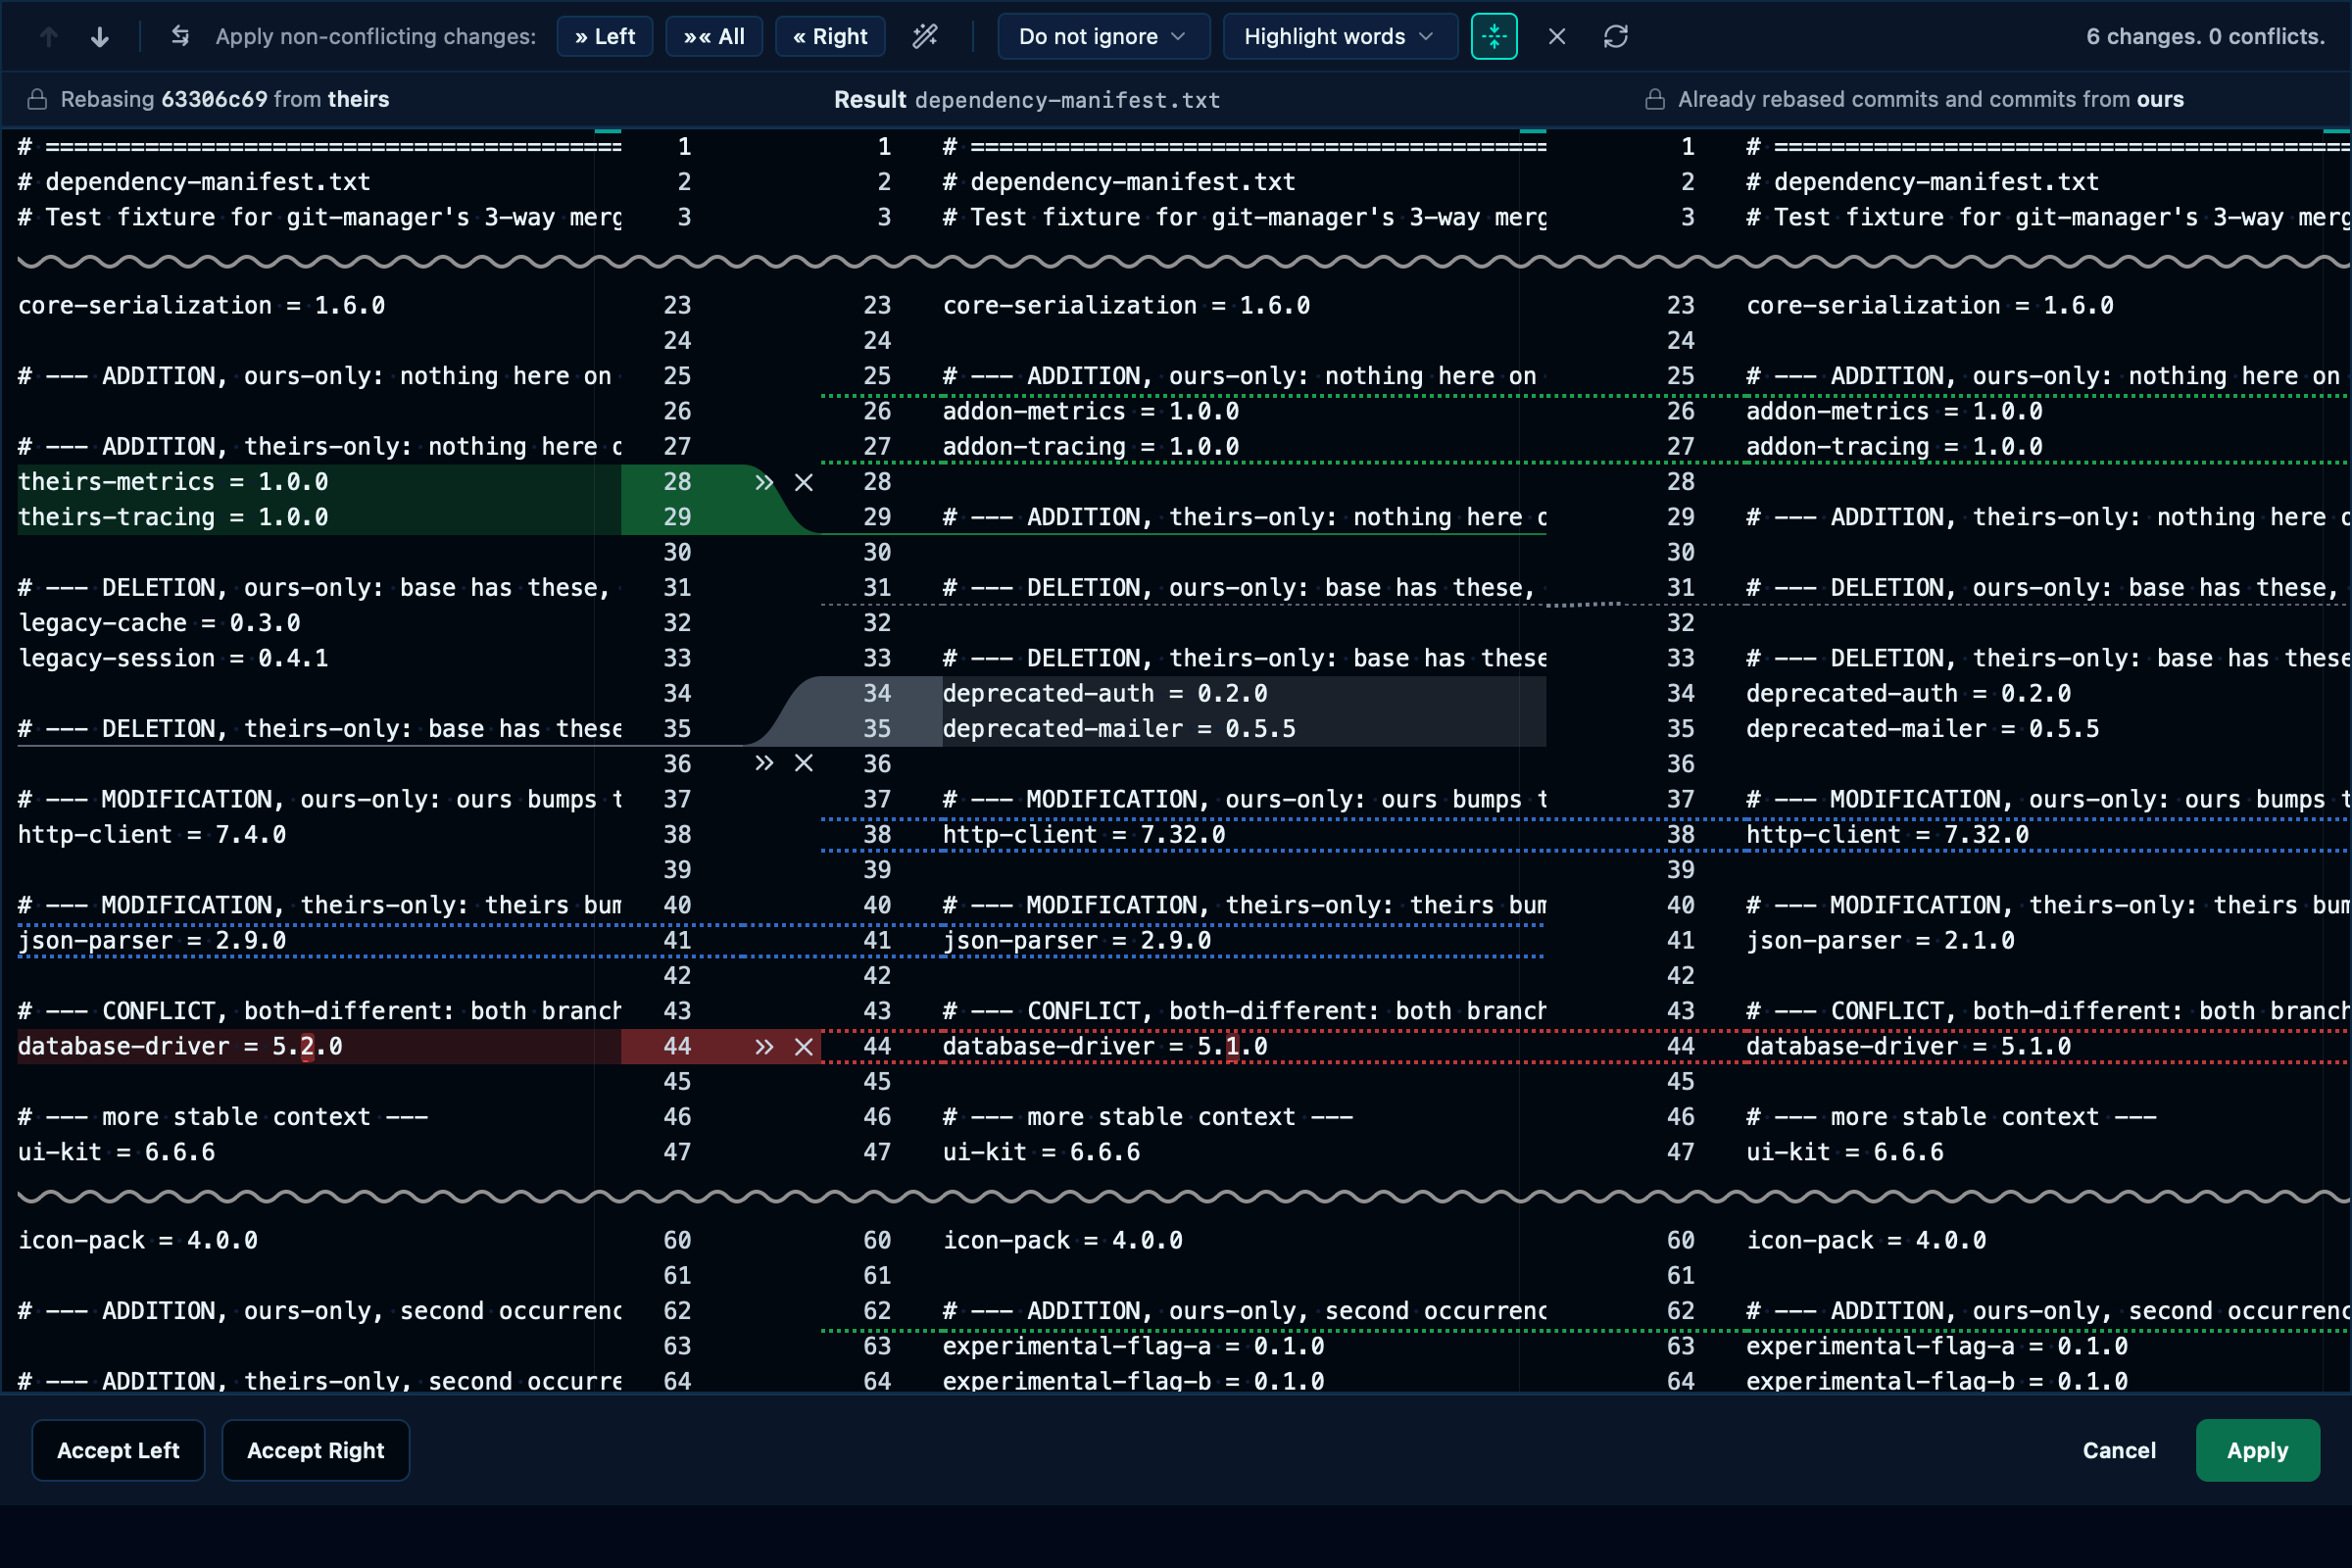Screen dimensions: 2352x1568
Task: Open the Highlight words dropdown
Action: click(1340, 37)
